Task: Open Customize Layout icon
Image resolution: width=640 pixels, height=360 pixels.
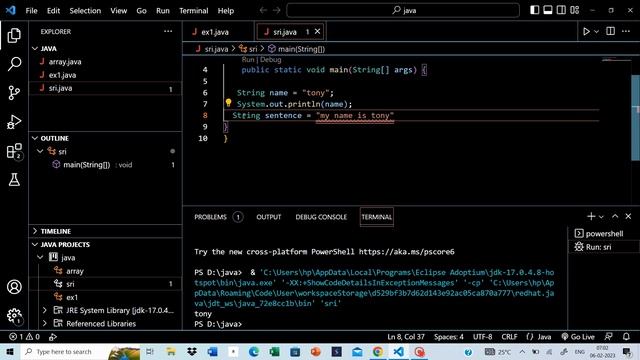Action: point(575,10)
